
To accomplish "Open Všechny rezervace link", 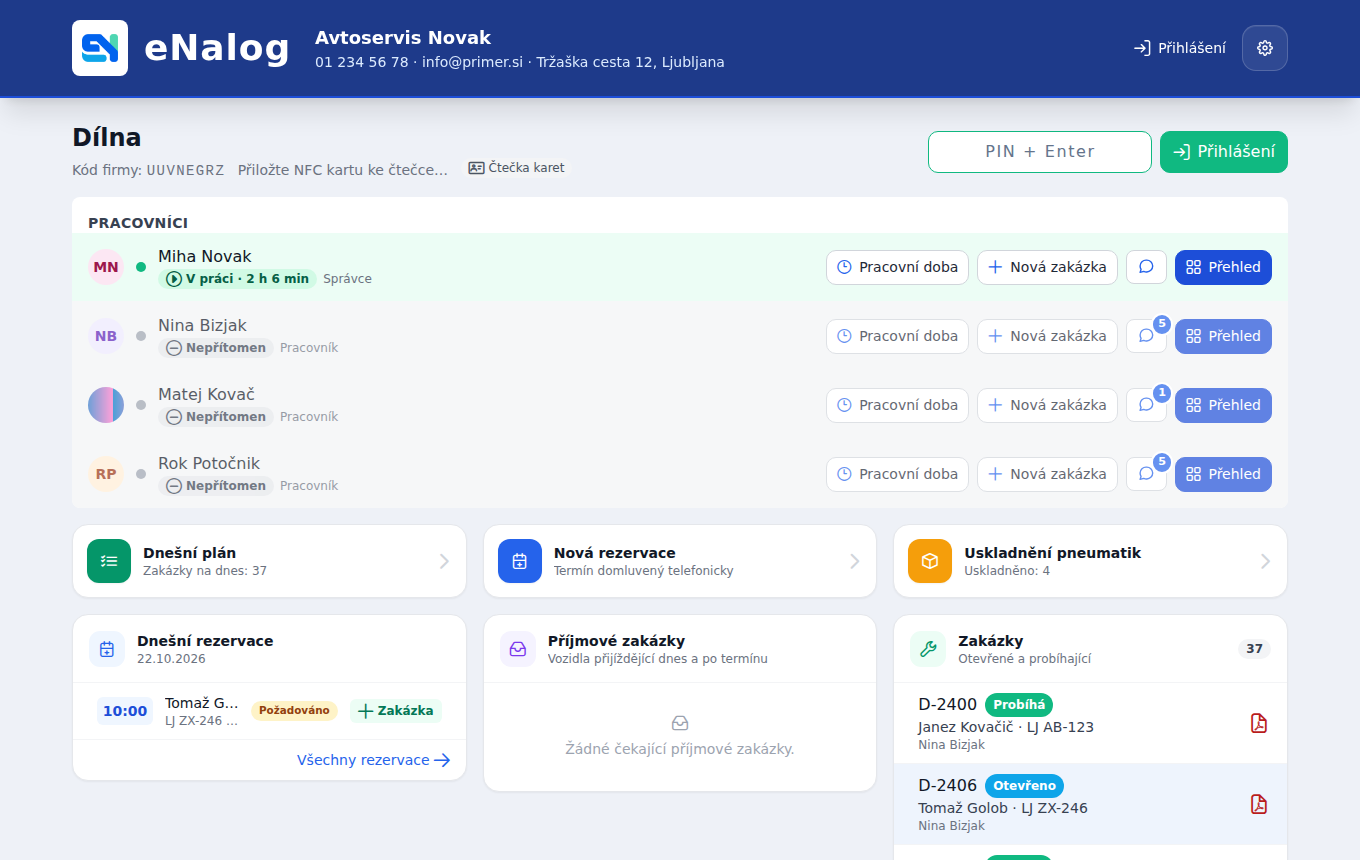I will 374,760.
